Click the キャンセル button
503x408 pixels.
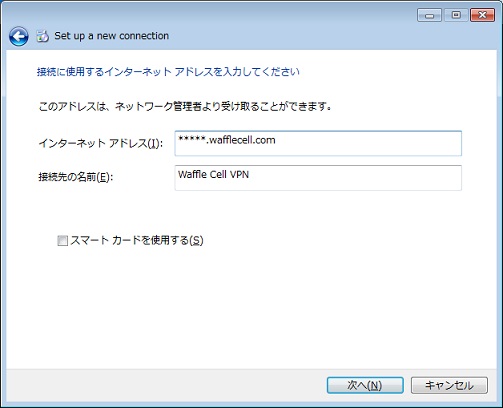point(449,385)
